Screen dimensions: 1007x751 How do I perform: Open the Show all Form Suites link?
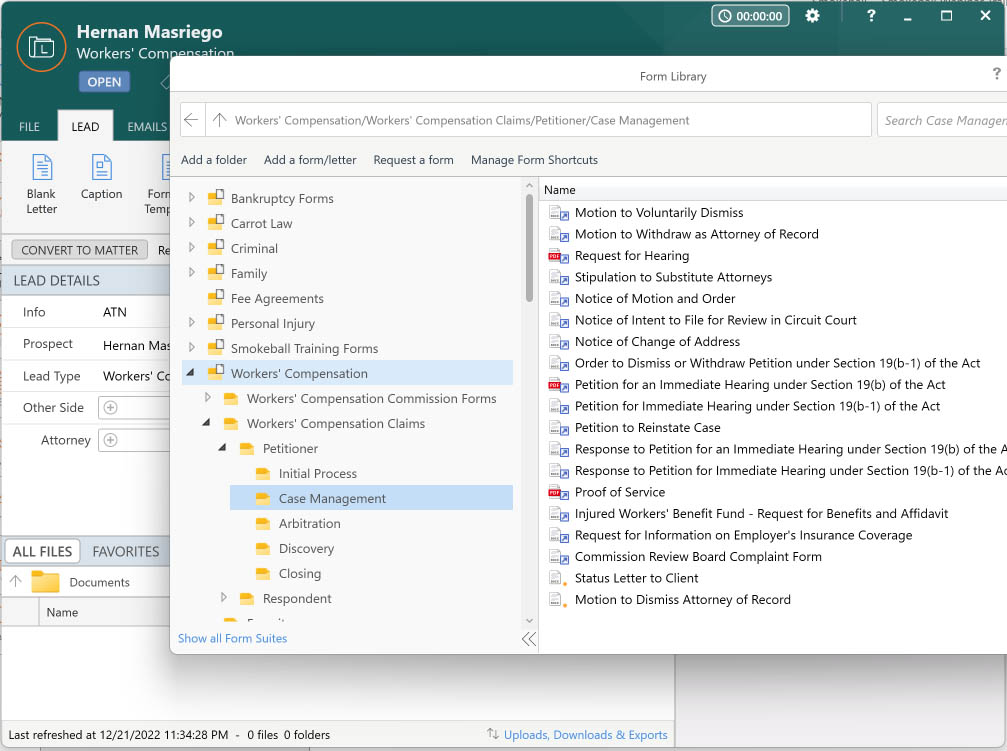coord(232,638)
